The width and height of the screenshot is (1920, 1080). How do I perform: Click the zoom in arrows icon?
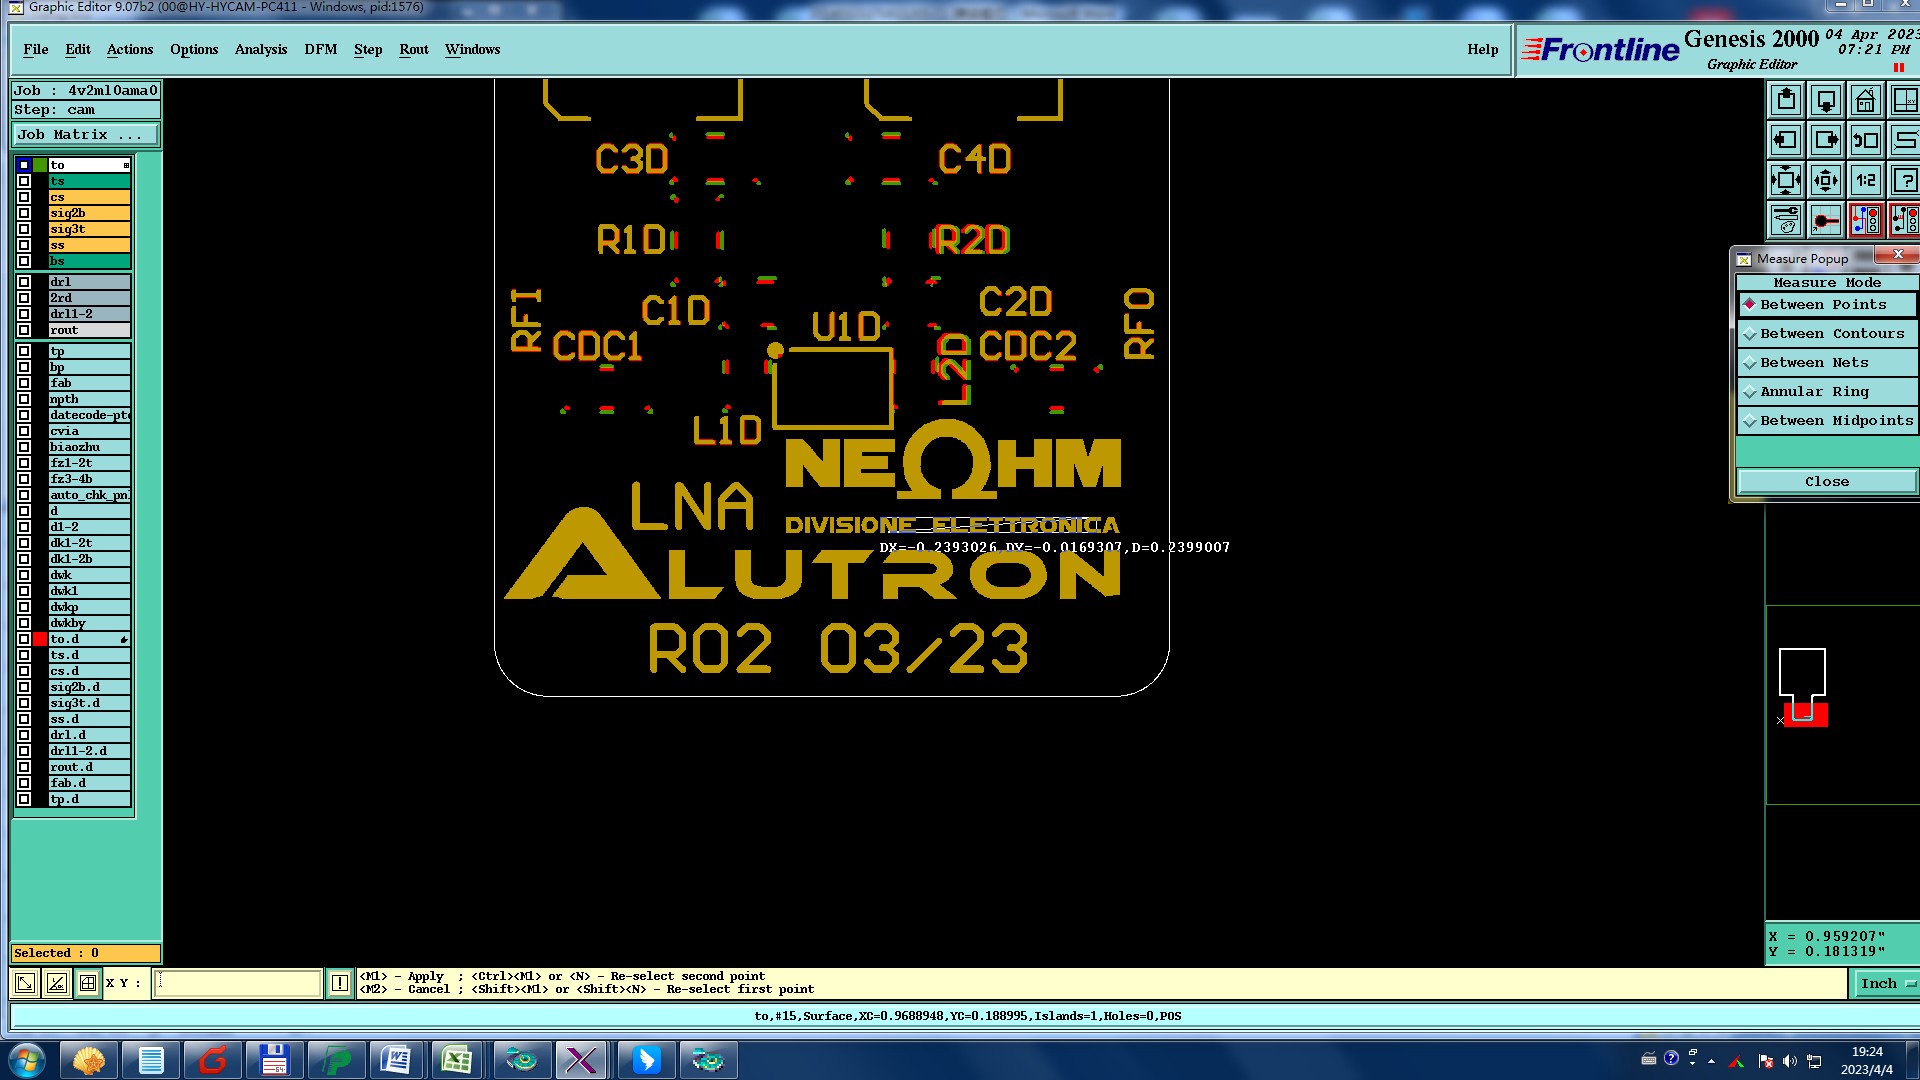[x=1786, y=180]
